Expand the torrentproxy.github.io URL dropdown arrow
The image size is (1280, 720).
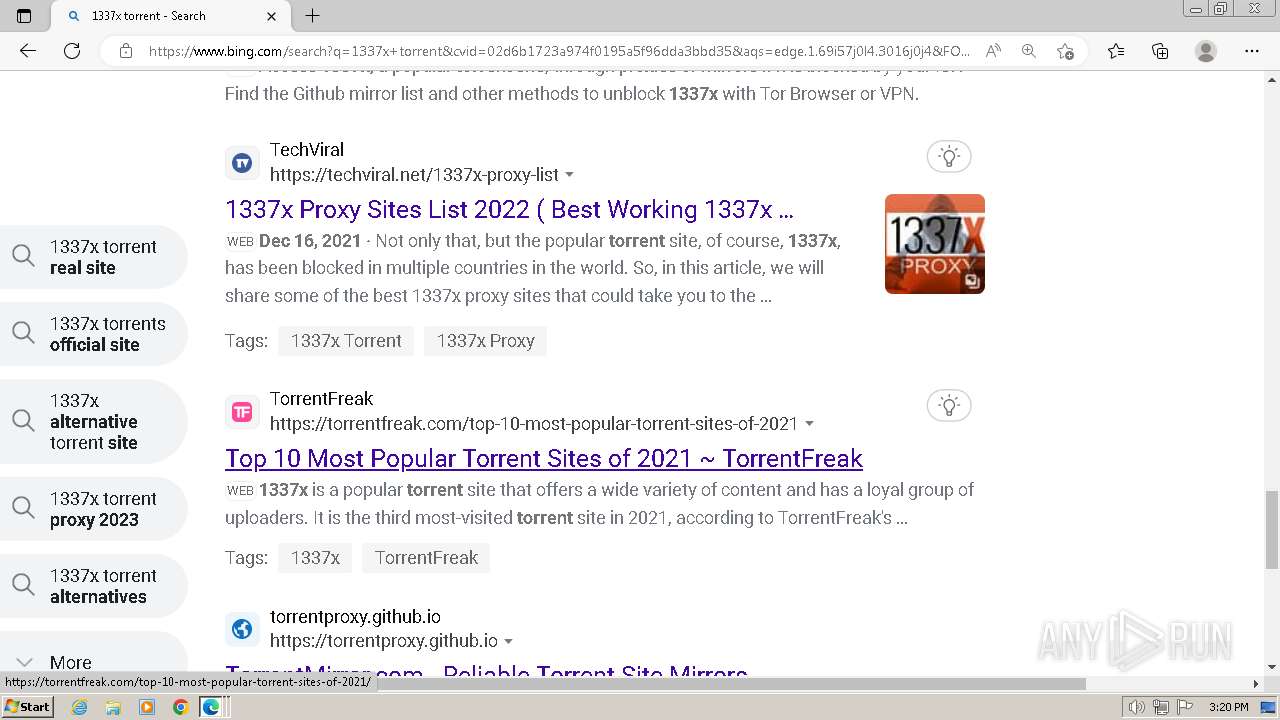[x=508, y=642]
